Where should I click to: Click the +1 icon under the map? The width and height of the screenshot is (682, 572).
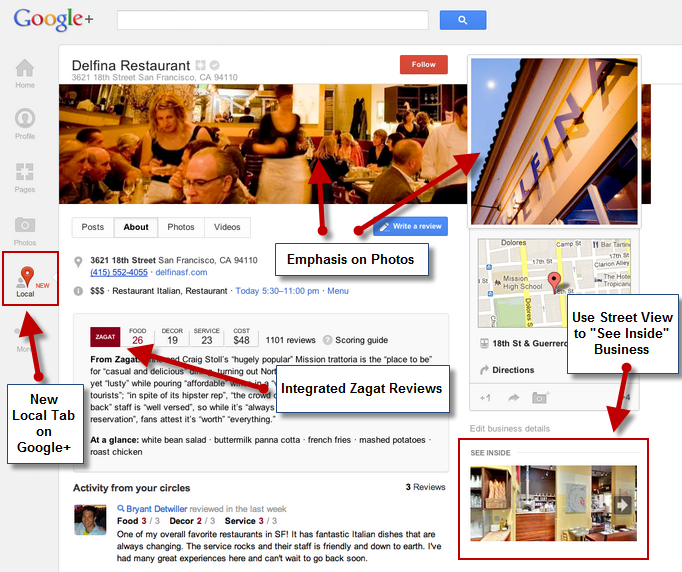[485, 398]
